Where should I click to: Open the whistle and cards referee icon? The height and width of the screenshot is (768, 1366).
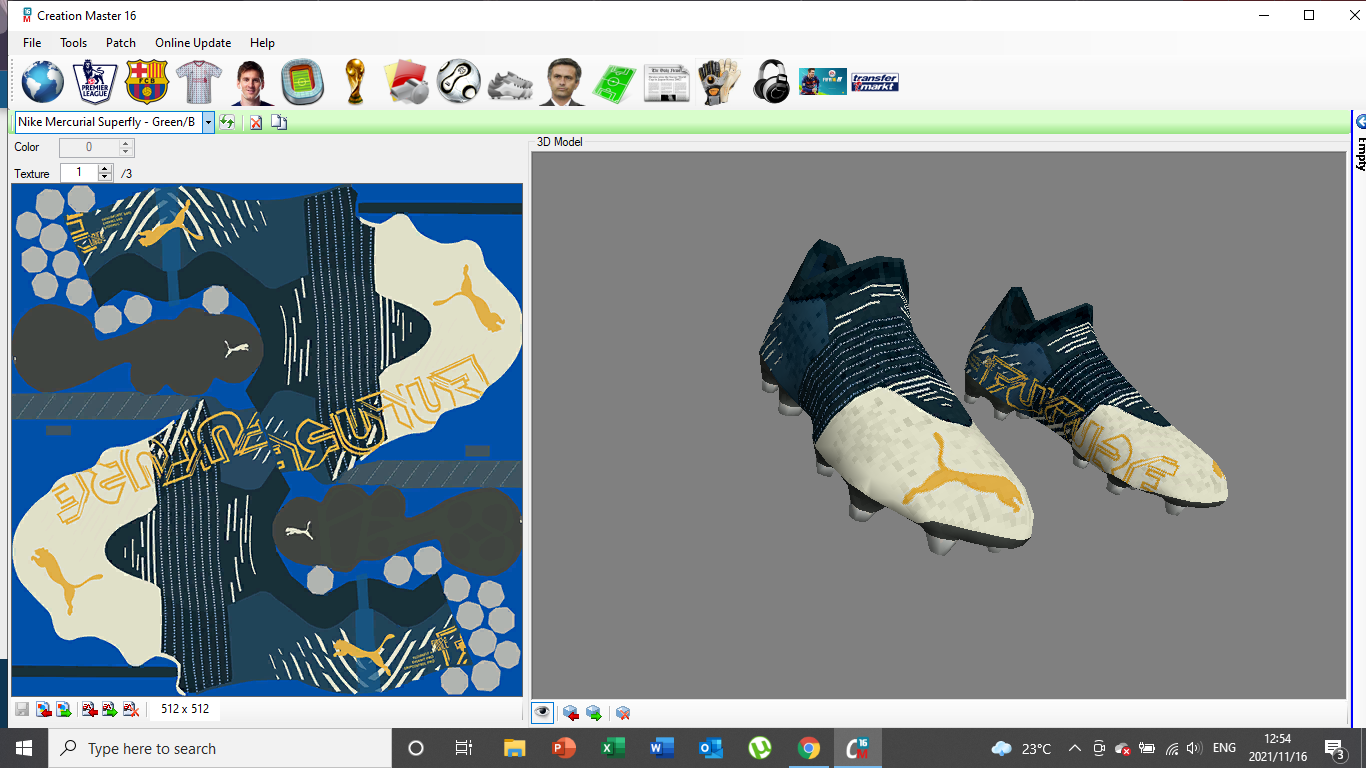coord(406,82)
